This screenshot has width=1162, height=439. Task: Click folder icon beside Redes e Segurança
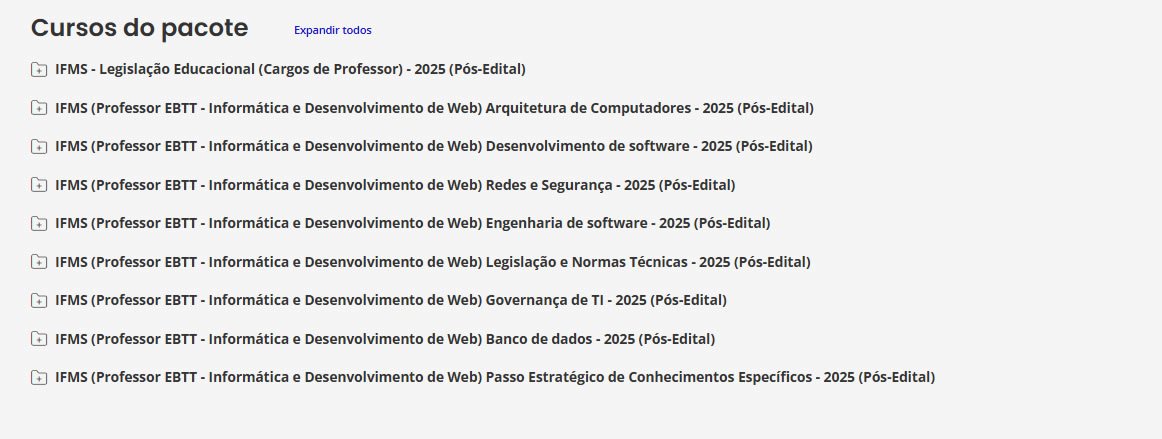click(x=39, y=185)
